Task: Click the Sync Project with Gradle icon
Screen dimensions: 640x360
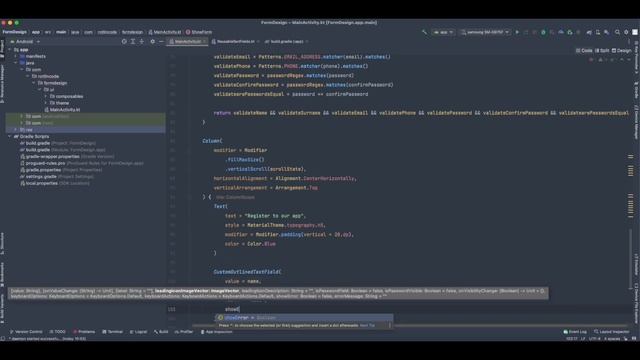Action: tap(589, 32)
